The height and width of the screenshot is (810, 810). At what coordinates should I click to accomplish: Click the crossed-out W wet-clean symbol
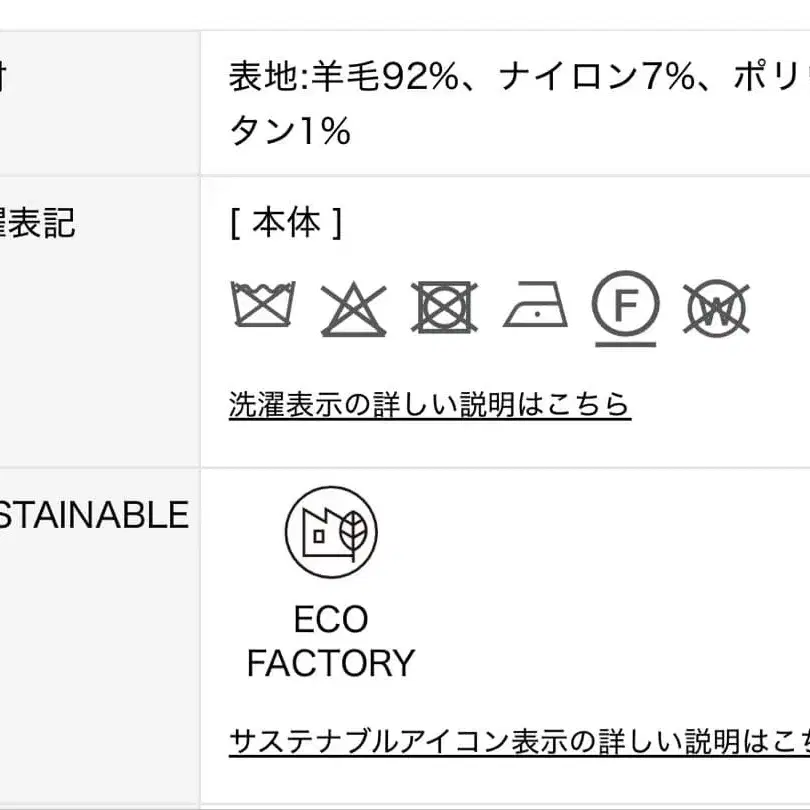point(715,307)
